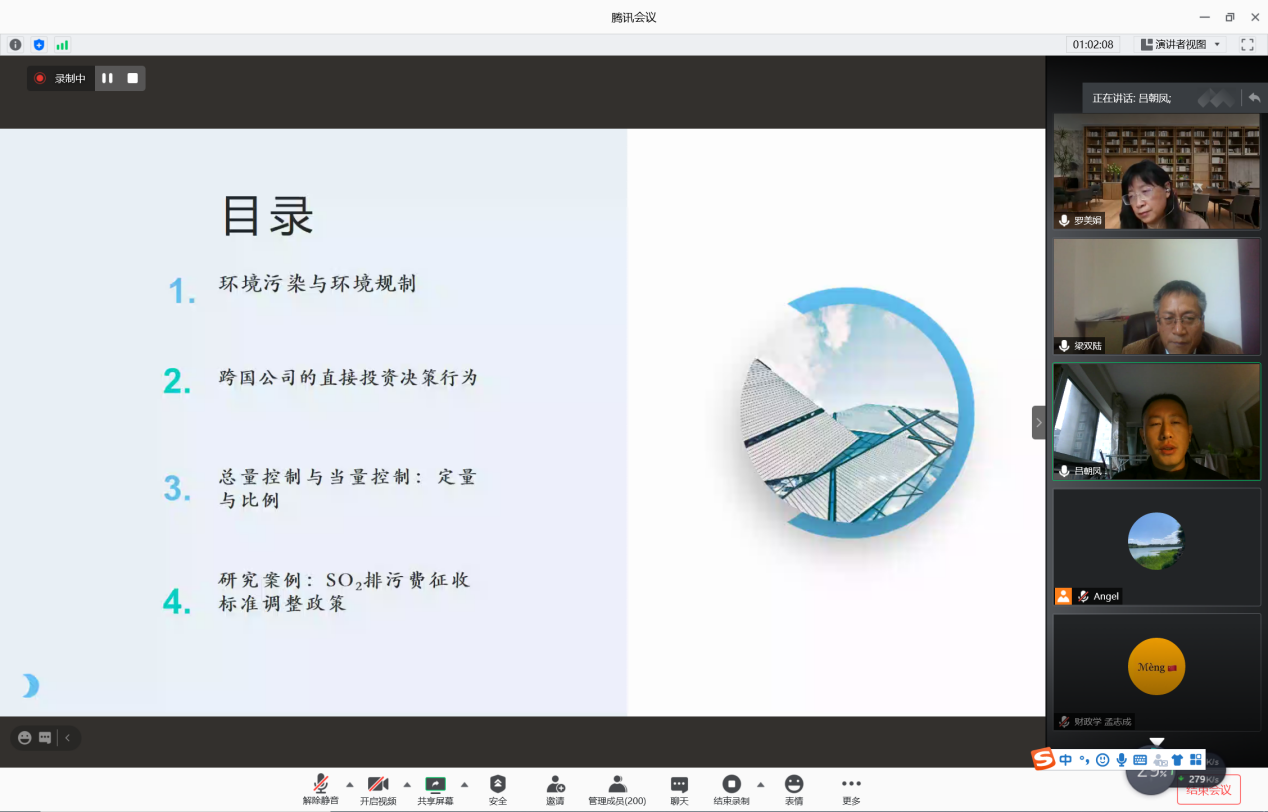The image size is (1268, 812).
Task: Select 梁双陆 participant video thumbnail
Action: coord(1156,296)
